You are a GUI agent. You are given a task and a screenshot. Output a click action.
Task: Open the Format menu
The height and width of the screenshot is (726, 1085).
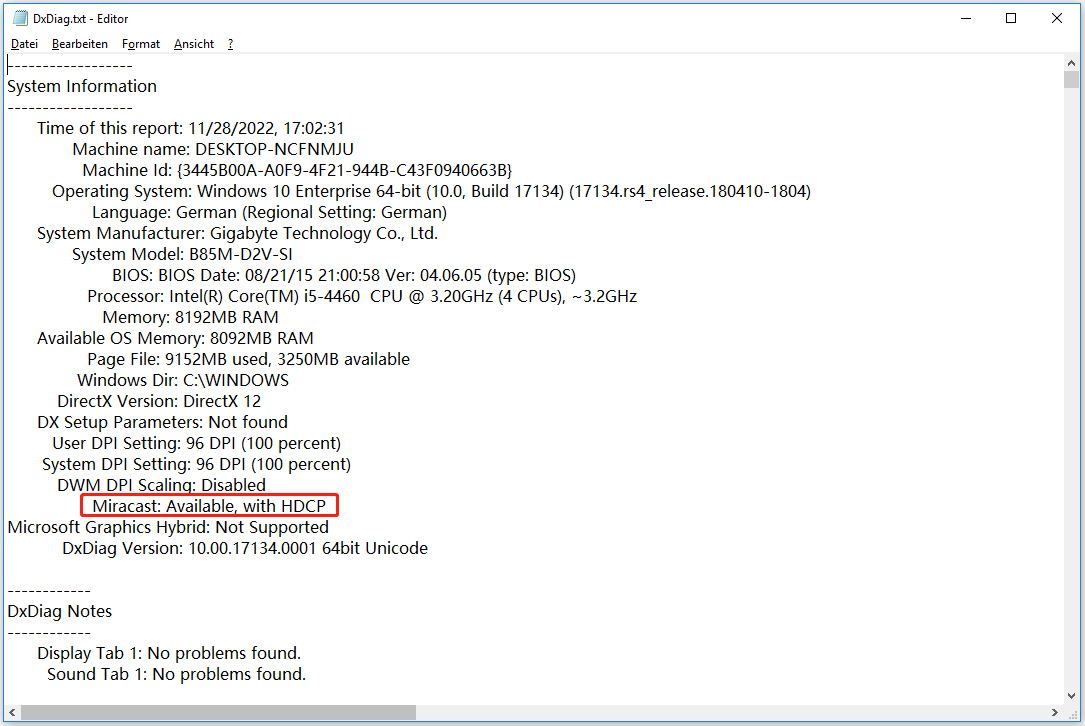click(140, 43)
